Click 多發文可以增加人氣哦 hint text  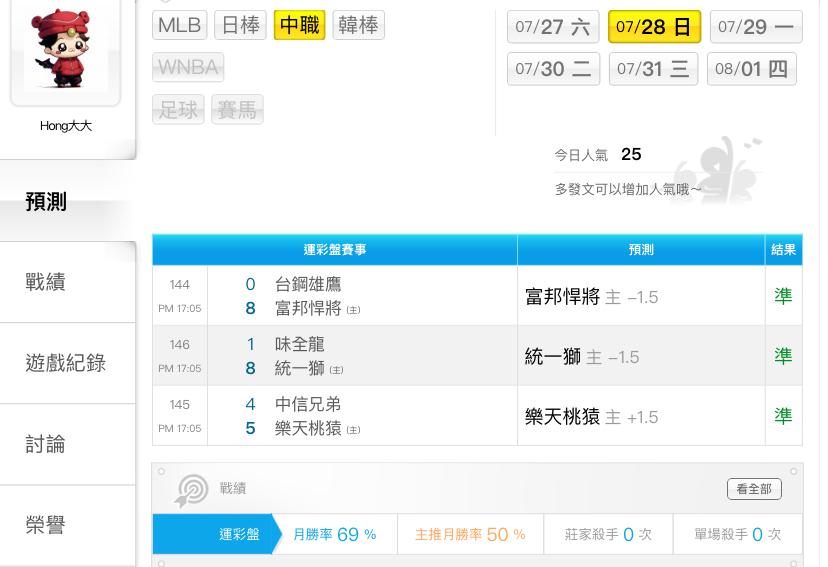(x=627, y=189)
